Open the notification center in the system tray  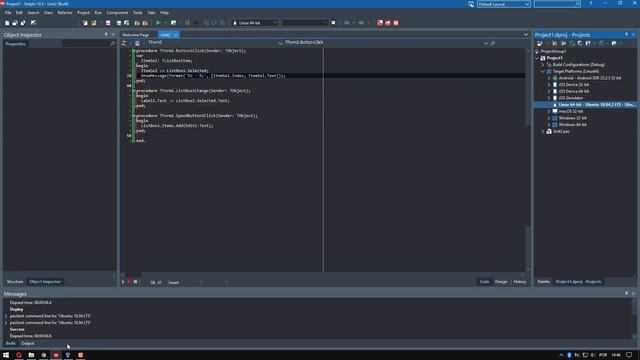tap(629, 355)
